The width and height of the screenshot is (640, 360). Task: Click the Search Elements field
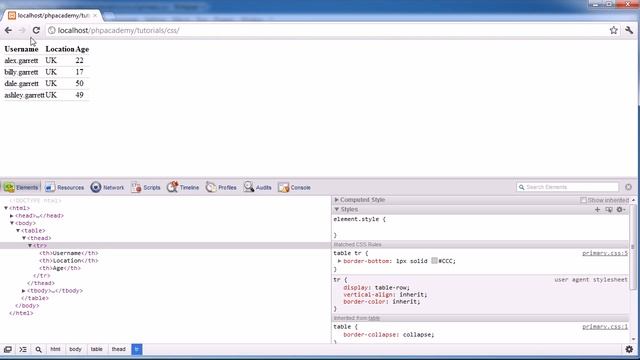(568, 187)
